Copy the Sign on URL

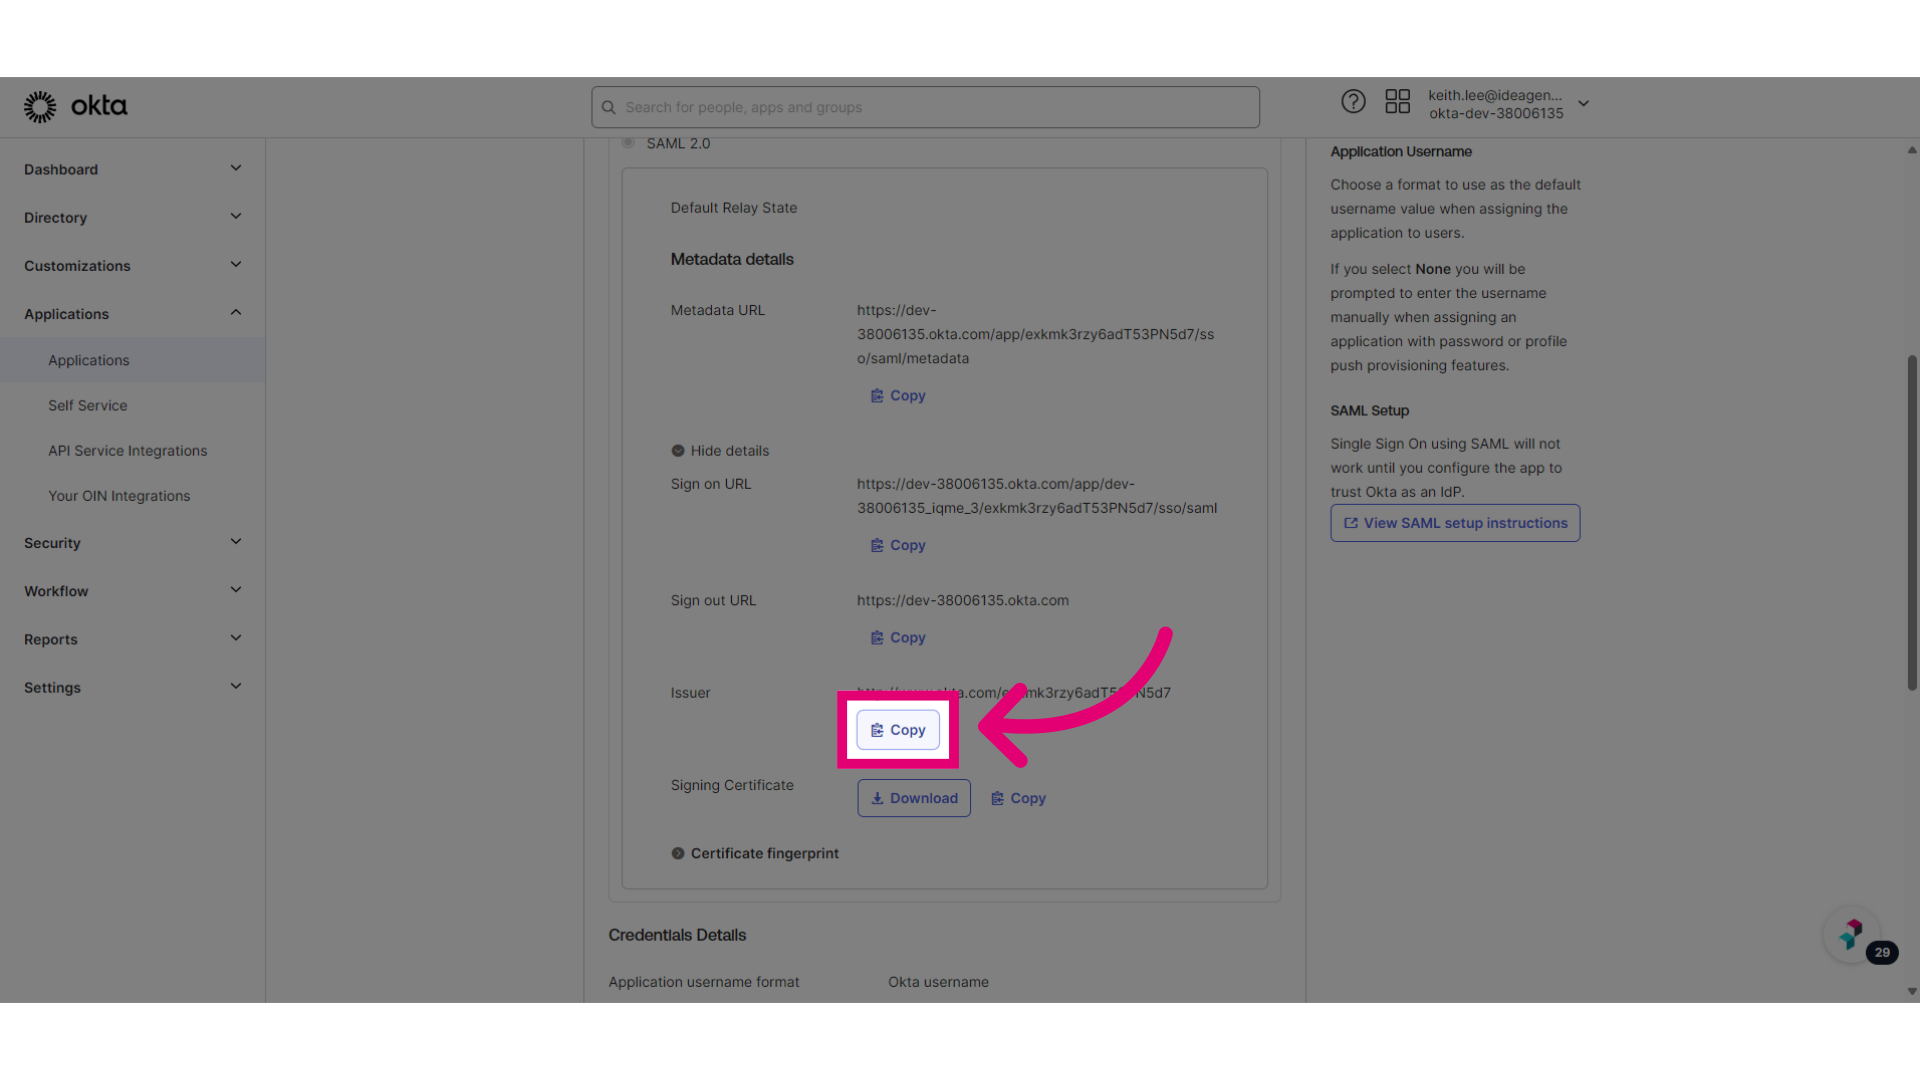point(898,546)
